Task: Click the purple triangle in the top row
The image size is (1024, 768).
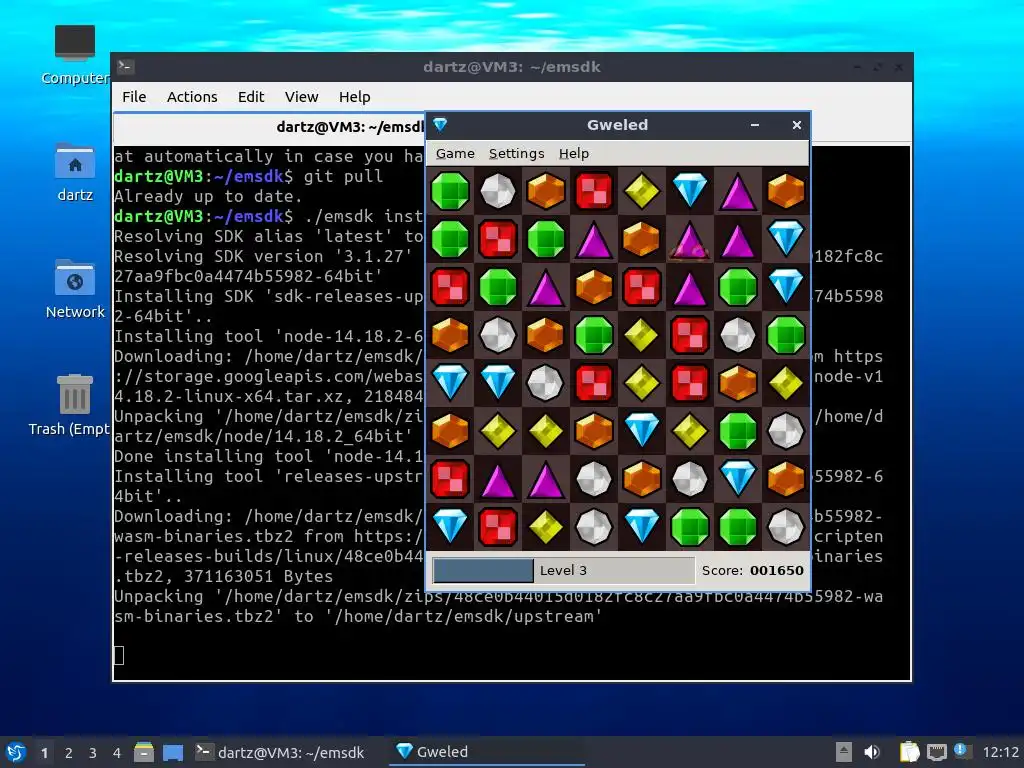Action: pos(737,191)
